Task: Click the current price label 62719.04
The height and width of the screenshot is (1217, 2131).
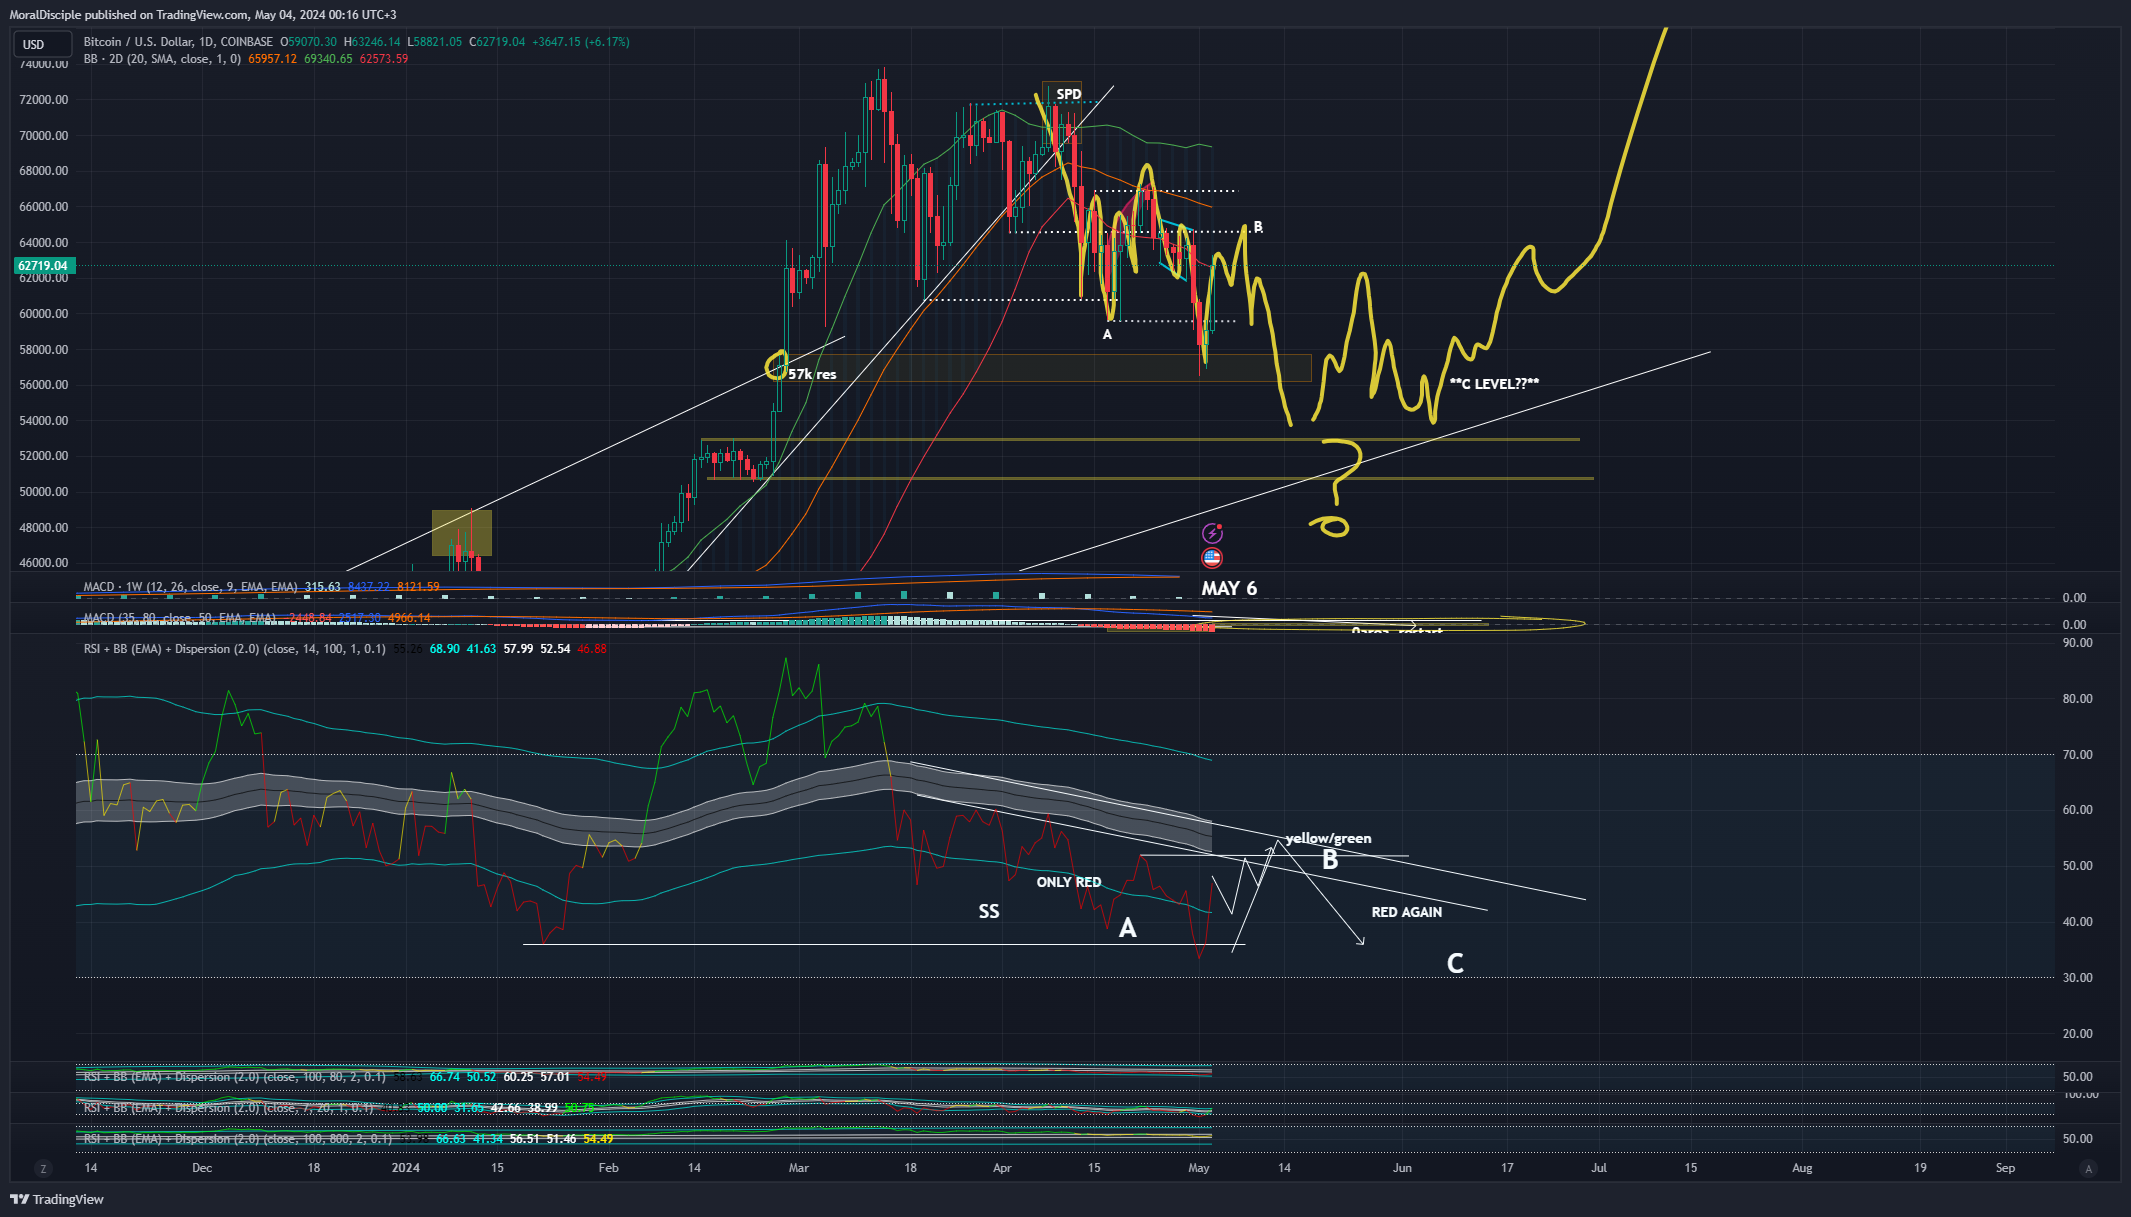Action: 43,266
